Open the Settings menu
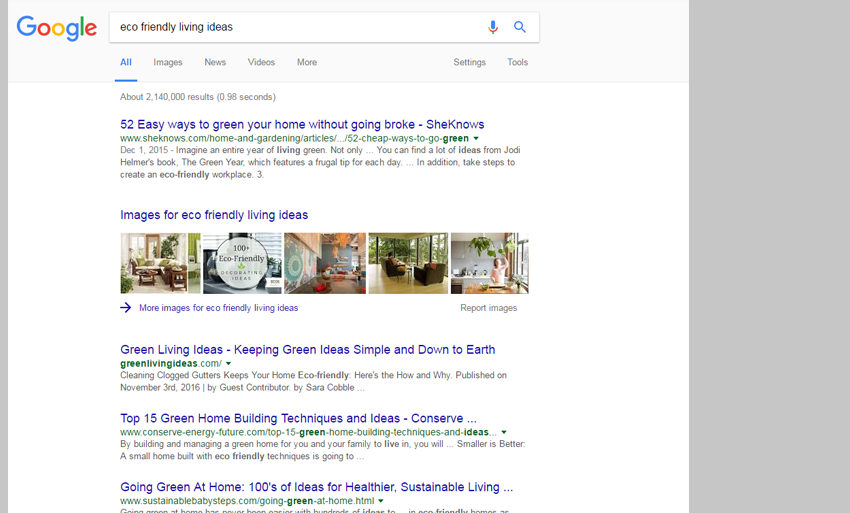Screen dimensions: 850x513 pos(469,62)
